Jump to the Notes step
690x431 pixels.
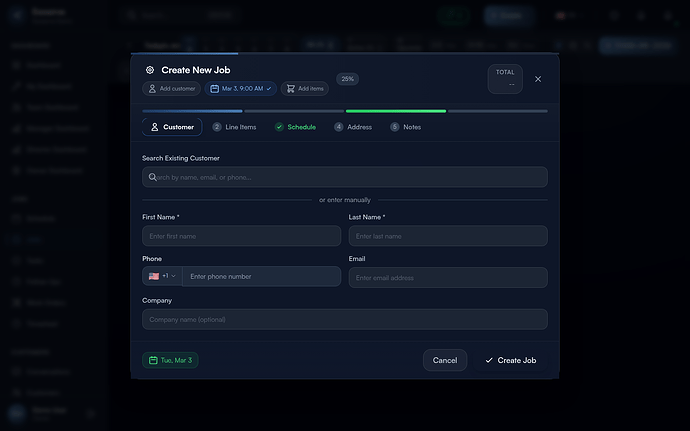pos(406,127)
